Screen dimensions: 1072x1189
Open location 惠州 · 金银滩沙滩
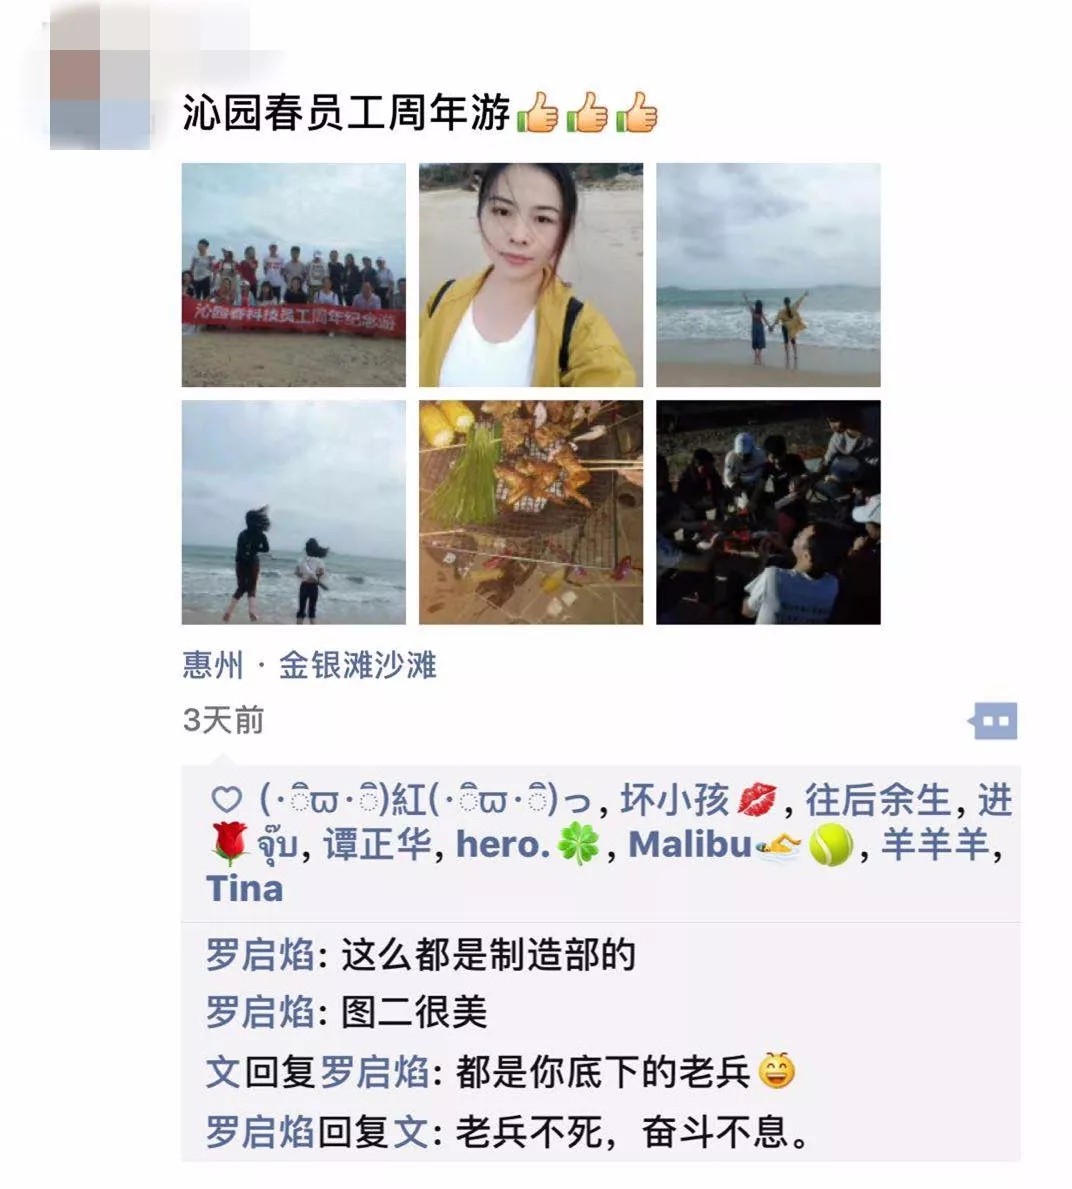309,665
